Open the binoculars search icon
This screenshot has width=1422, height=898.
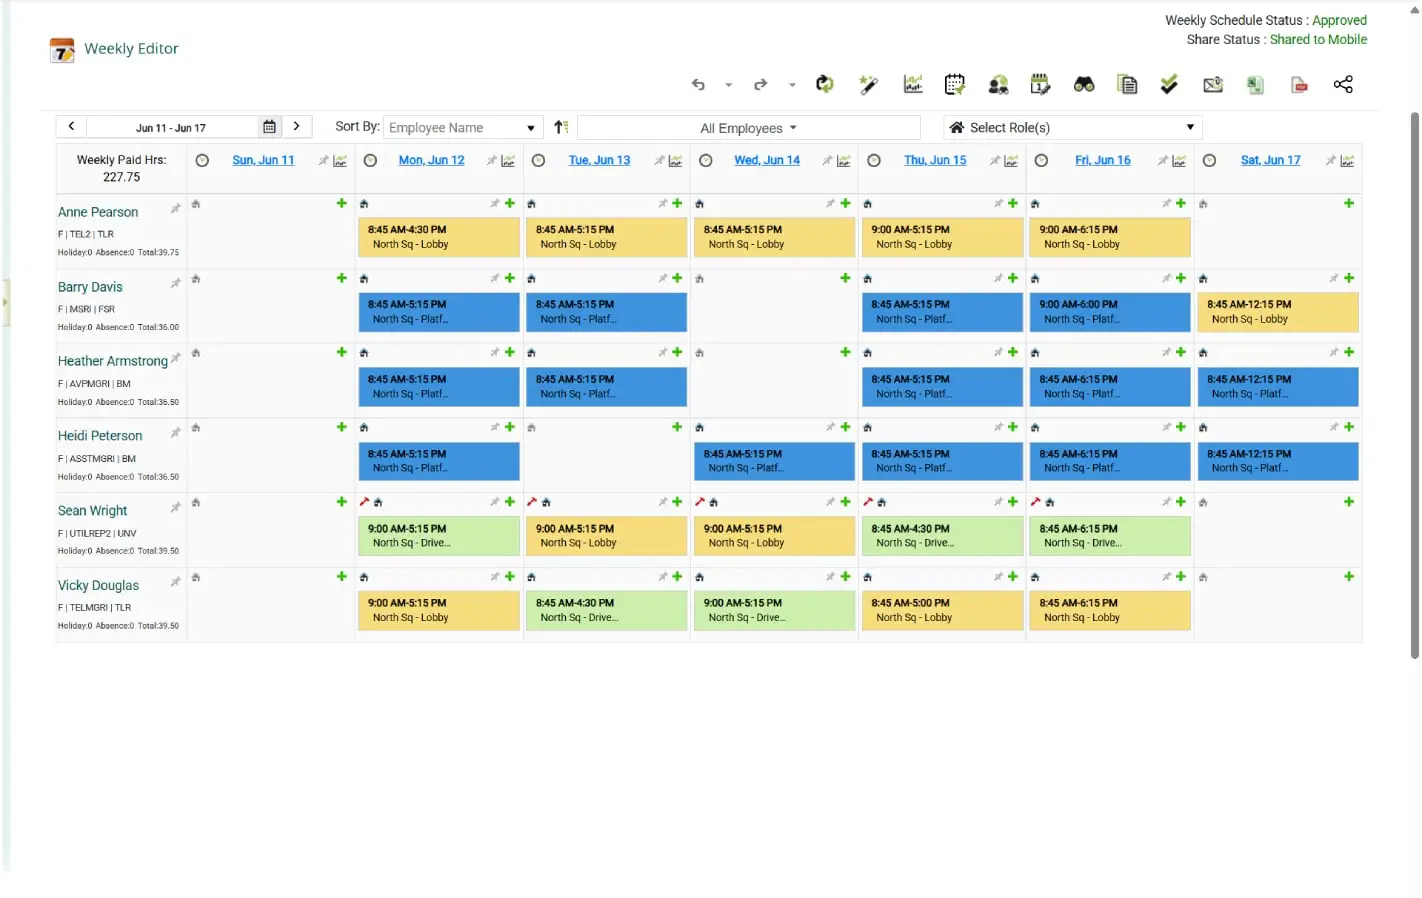point(1084,85)
